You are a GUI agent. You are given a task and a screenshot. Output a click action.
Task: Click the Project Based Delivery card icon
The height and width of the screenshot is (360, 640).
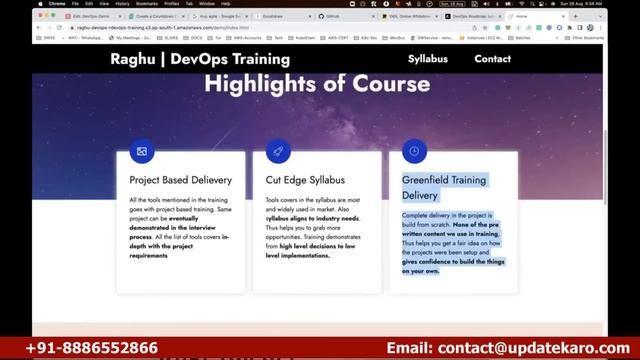pyautogui.click(x=142, y=151)
